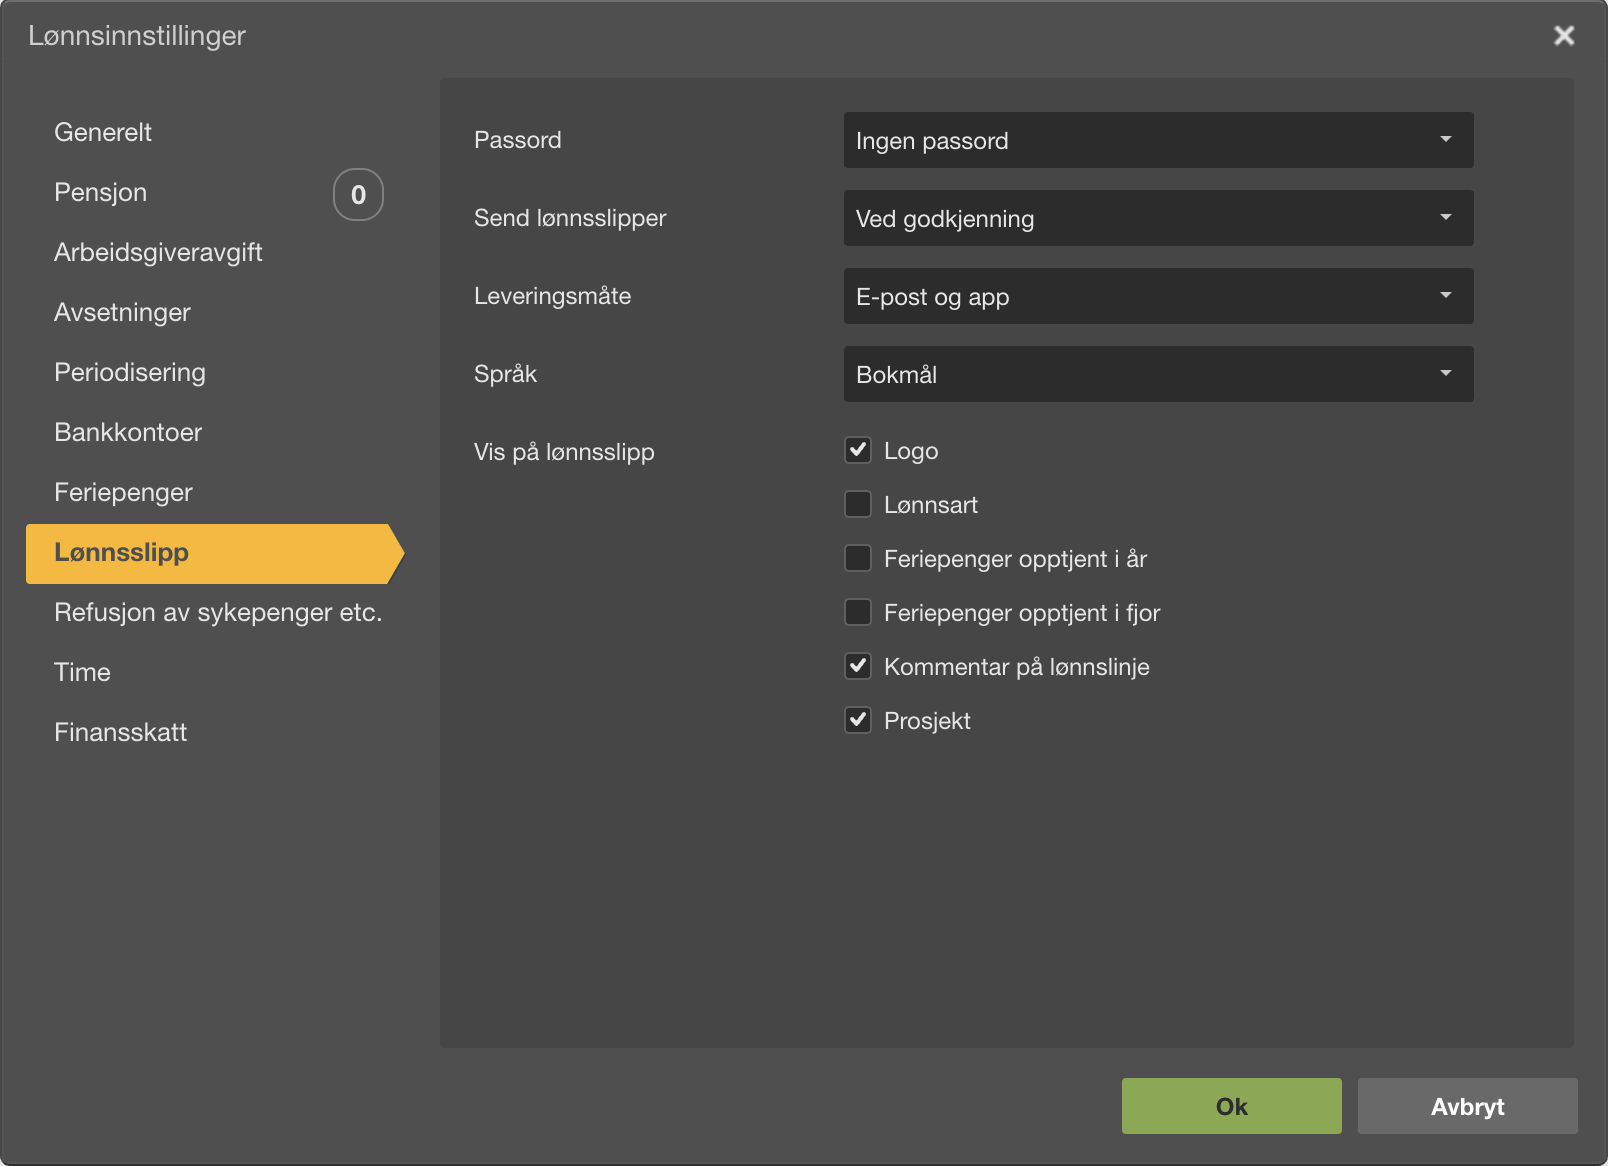This screenshot has height=1166, width=1608.
Task: Switch to the Periodisering section
Action: tap(130, 372)
